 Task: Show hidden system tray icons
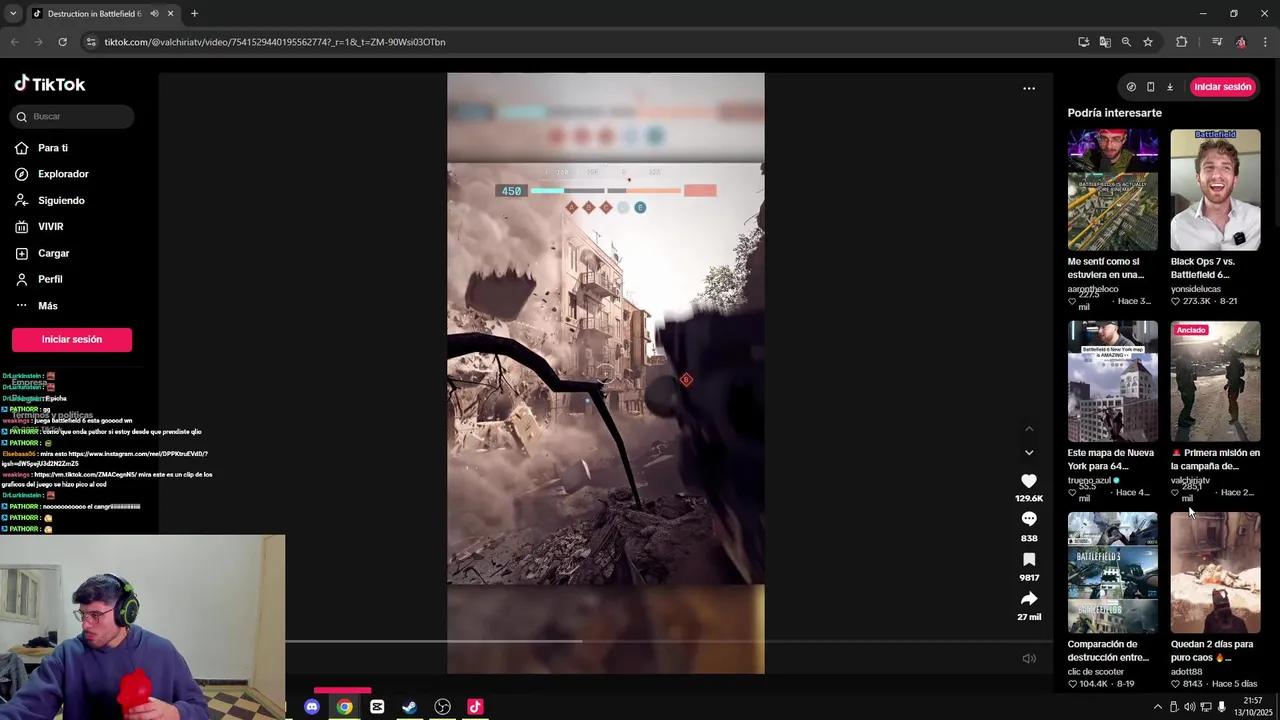click(x=1158, y=707)
